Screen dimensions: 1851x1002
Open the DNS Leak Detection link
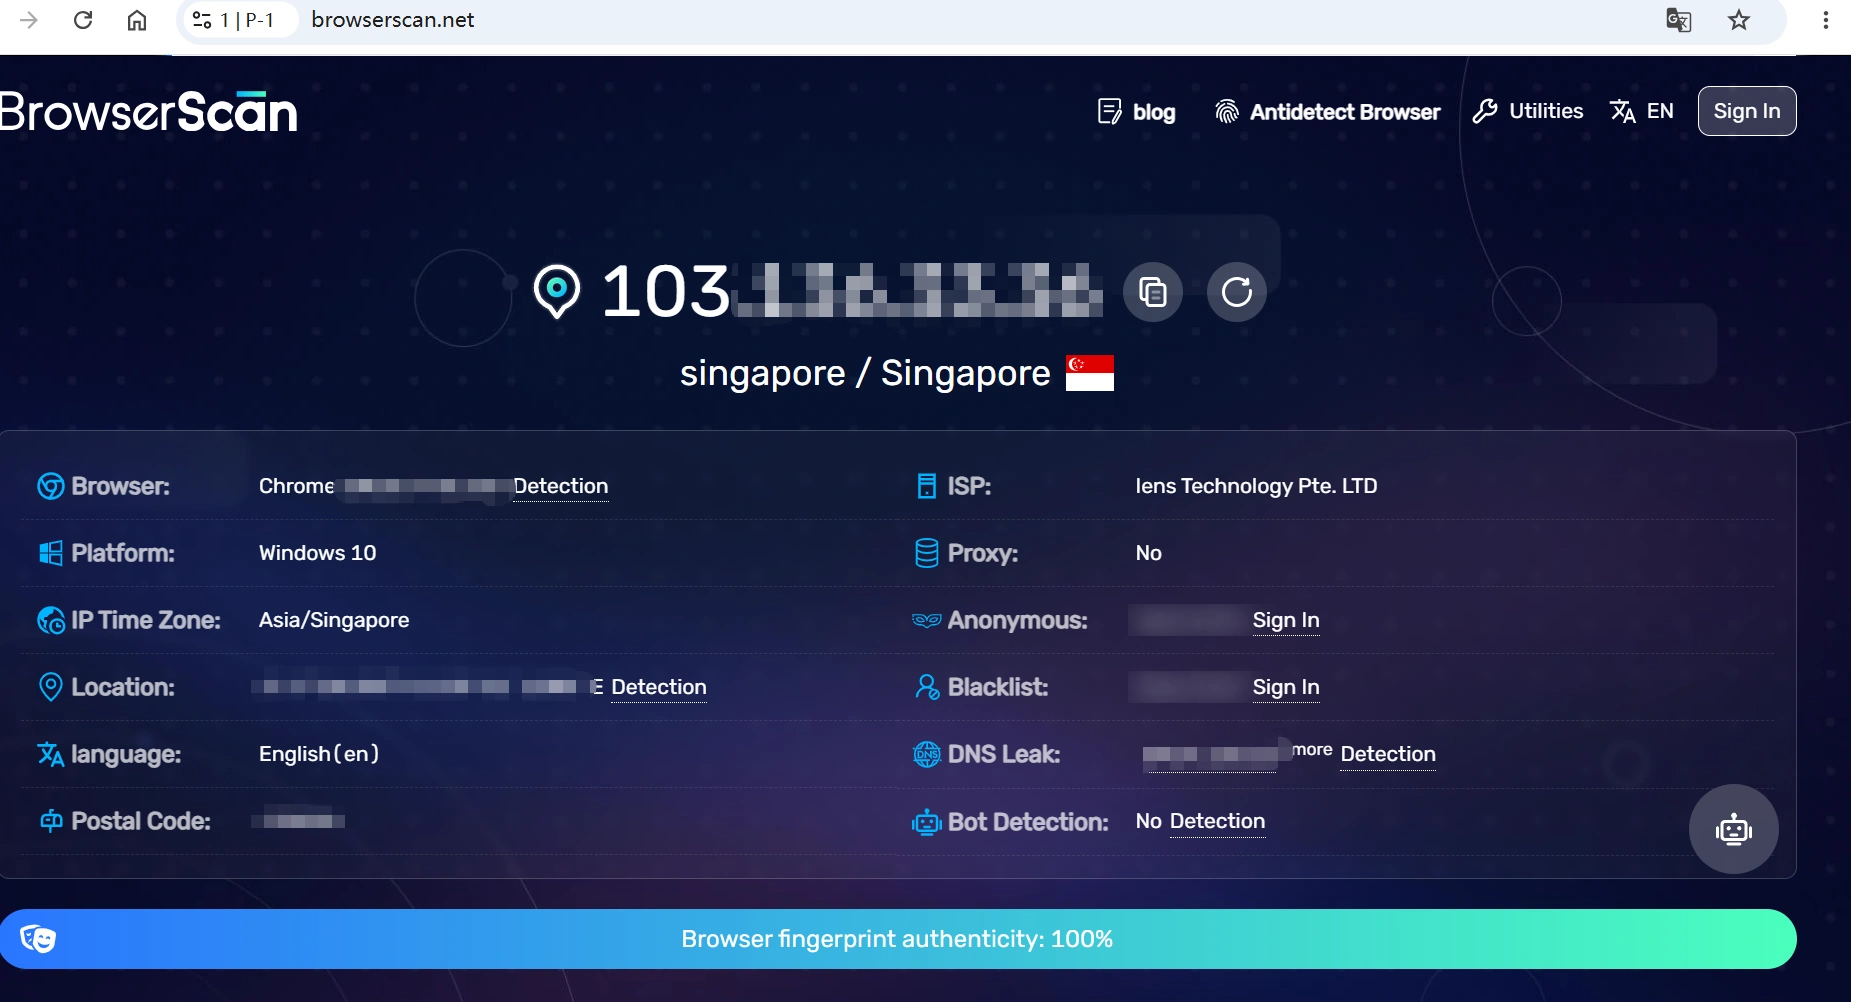pos(1388,754)
